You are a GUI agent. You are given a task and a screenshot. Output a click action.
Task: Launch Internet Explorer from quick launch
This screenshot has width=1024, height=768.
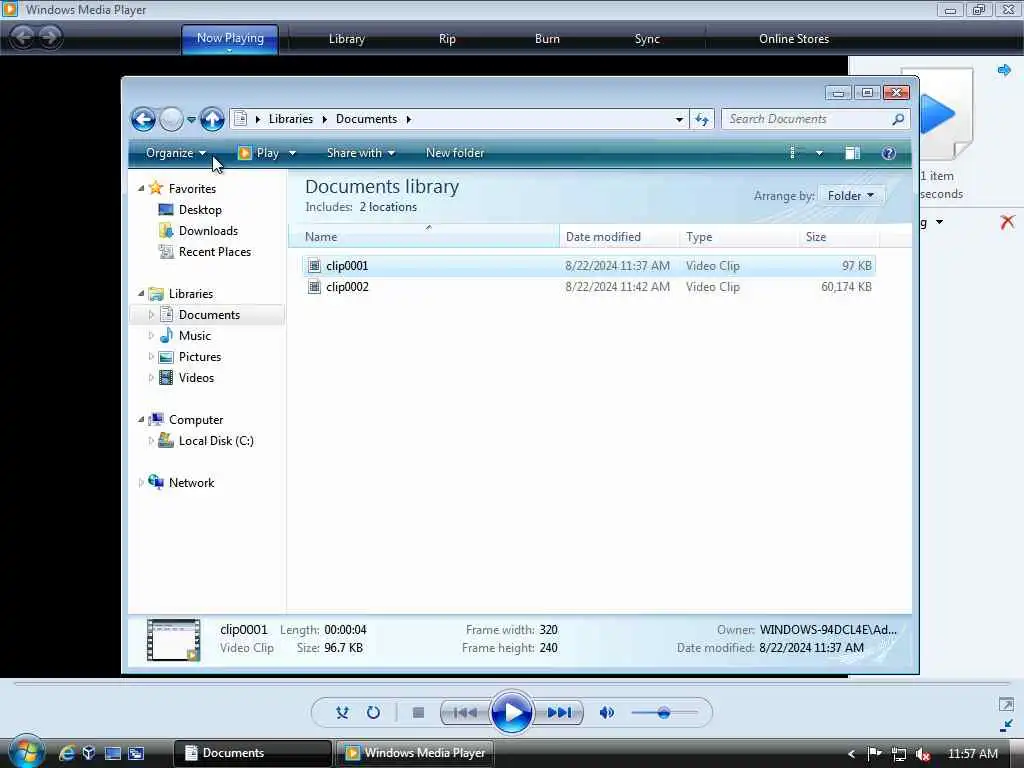[x=67, y=753]
